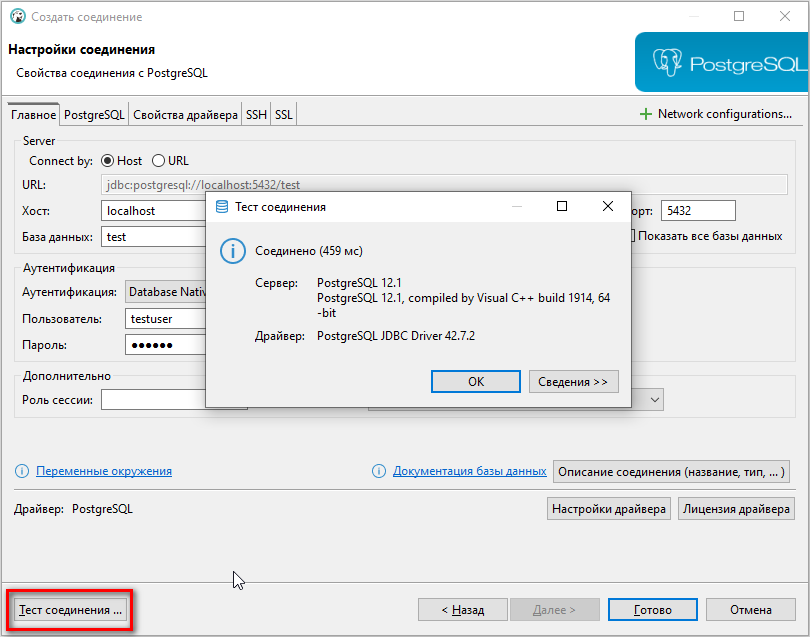Click the Роль сессии input field
The image size is (810, 637).
(x=153, y=400)
